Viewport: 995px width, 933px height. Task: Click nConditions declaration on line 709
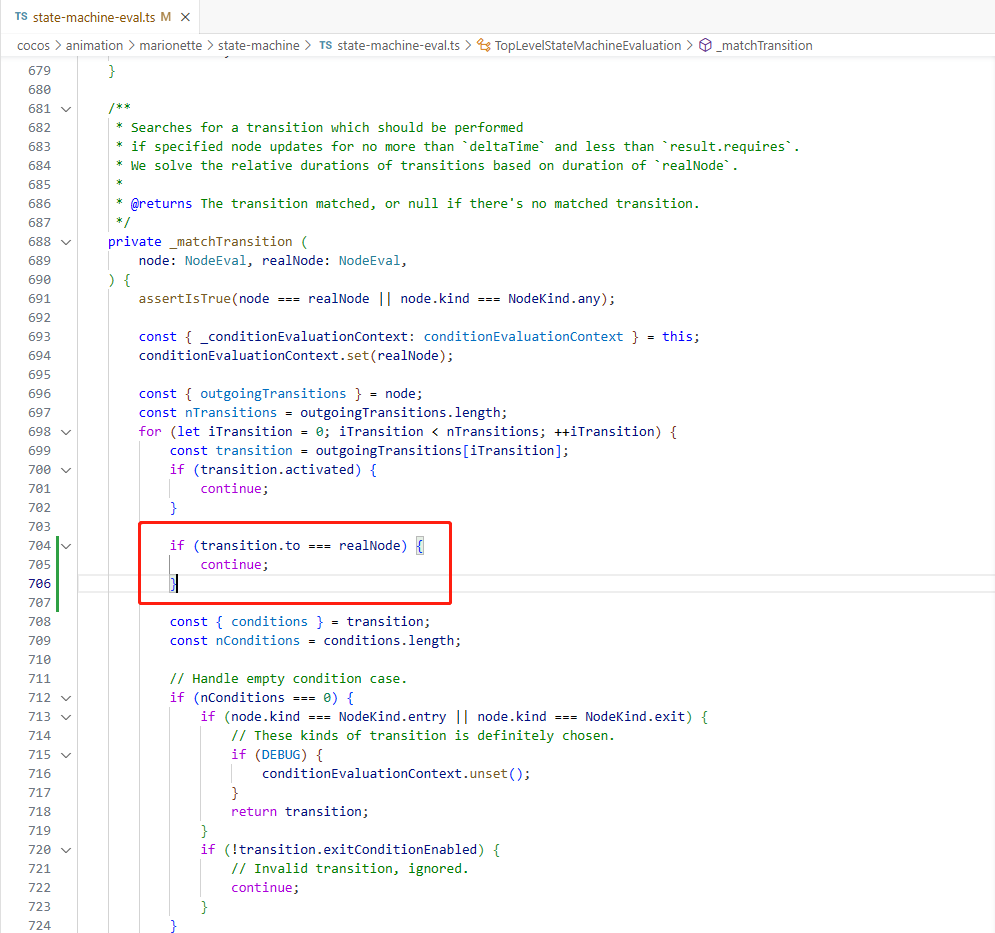coord(257,641)
